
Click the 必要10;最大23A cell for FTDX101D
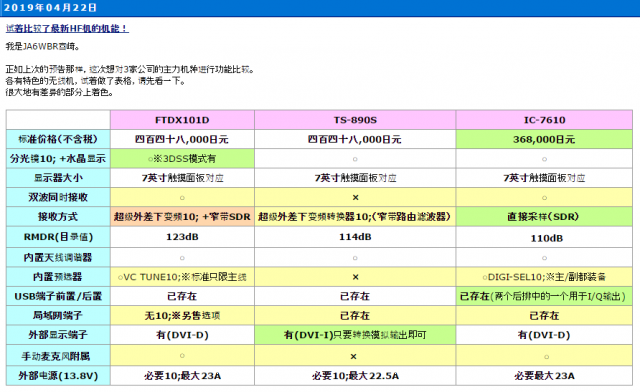[x=182, y=376]
